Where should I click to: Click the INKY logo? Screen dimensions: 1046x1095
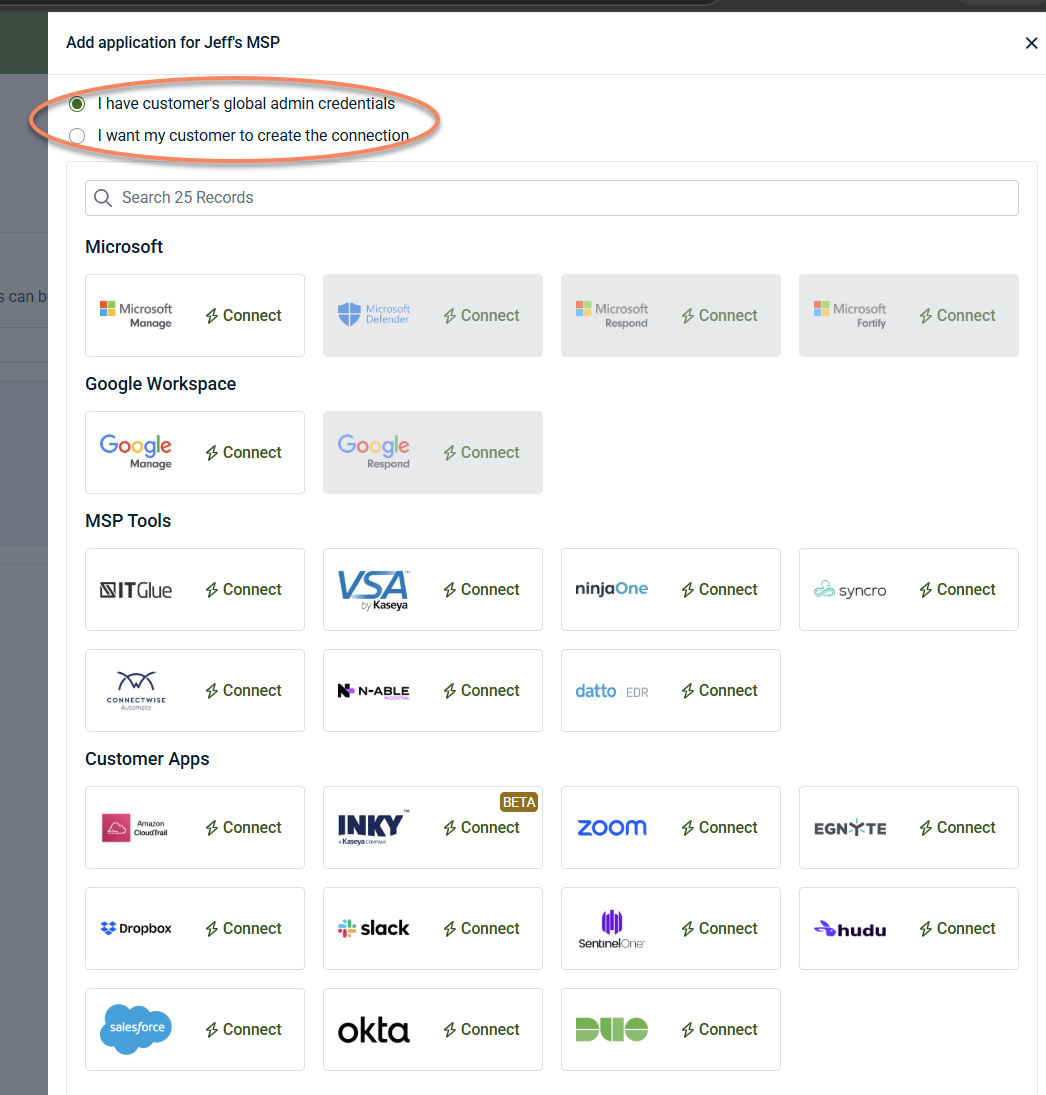click(x=374, y=828)
